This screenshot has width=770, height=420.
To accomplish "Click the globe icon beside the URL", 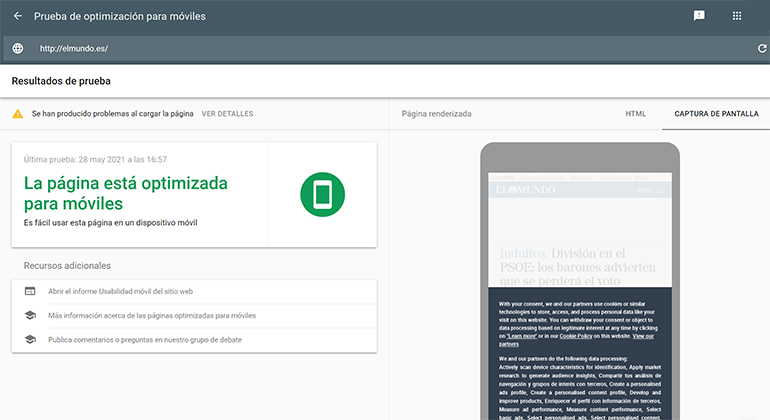I will point(18,48).
